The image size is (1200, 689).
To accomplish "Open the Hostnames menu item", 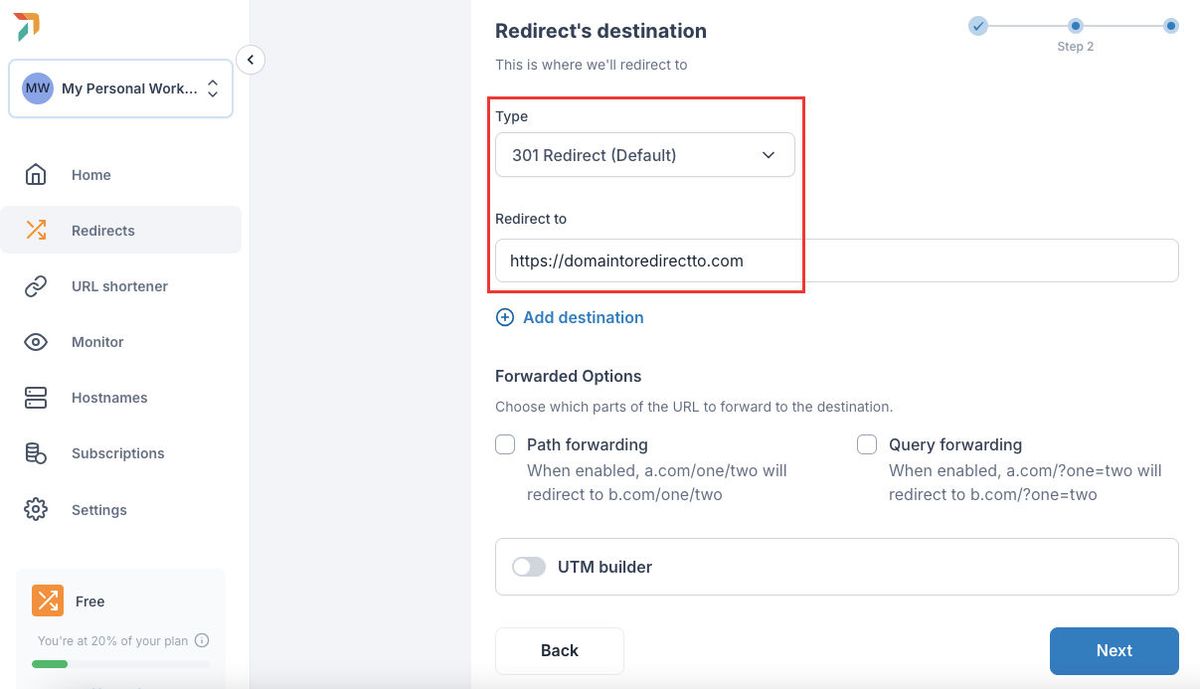I will point(109,398).
